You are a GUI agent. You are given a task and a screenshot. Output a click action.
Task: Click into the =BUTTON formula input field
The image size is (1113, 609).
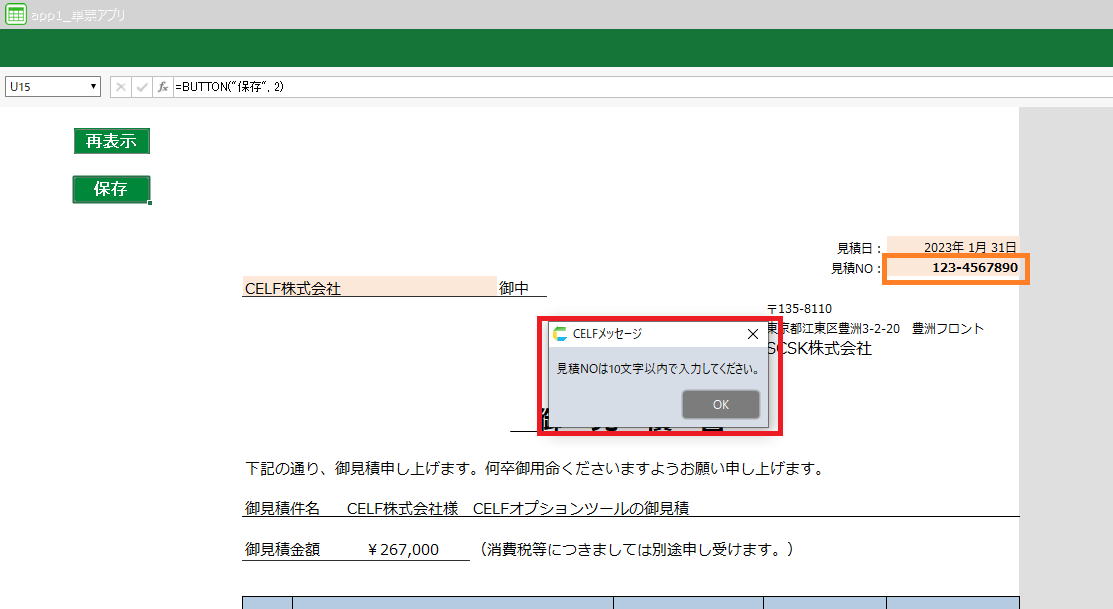point(600,87)
